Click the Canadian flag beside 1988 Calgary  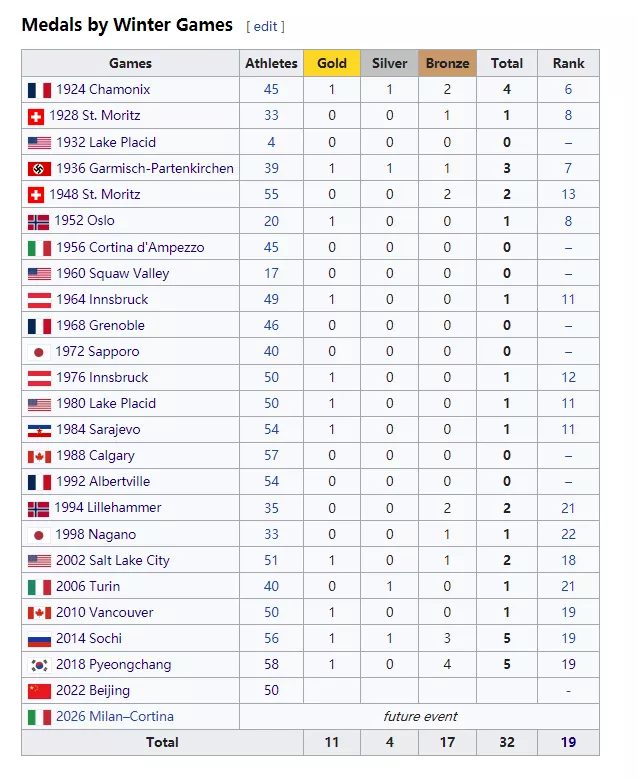pos(39,456)
